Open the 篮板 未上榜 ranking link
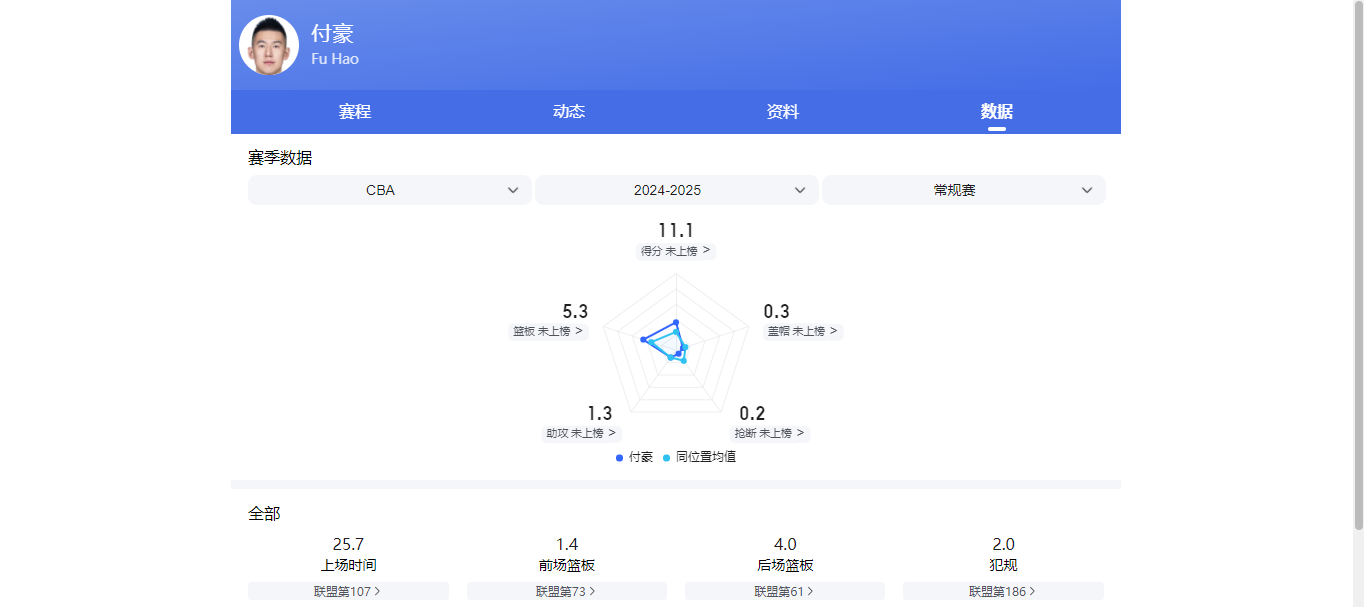Viewport: 1364px width, 607px height. coord(549,331)
